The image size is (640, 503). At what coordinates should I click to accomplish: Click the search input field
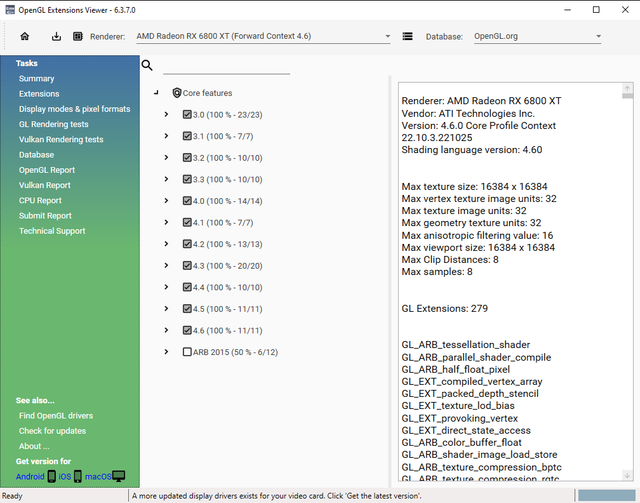(227, 66)
